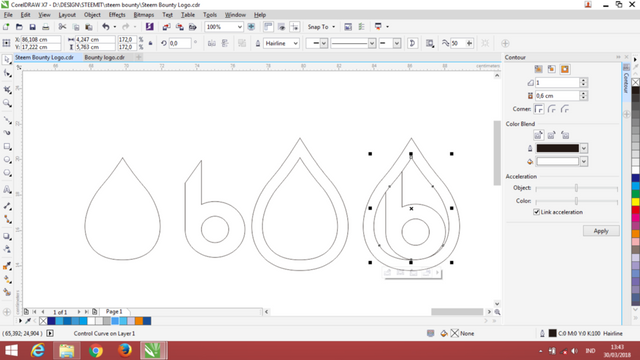Select the Polygon tool
The height and width of the screenshot is (360, 640).
pyautogui.click(x=7, y=173)
